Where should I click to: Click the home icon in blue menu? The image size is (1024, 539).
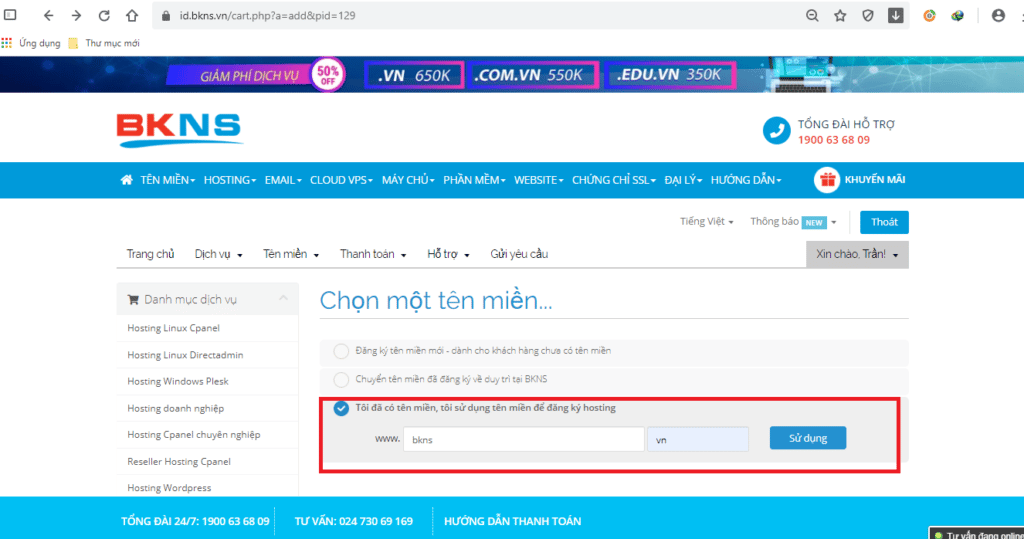tap(126, 180)
